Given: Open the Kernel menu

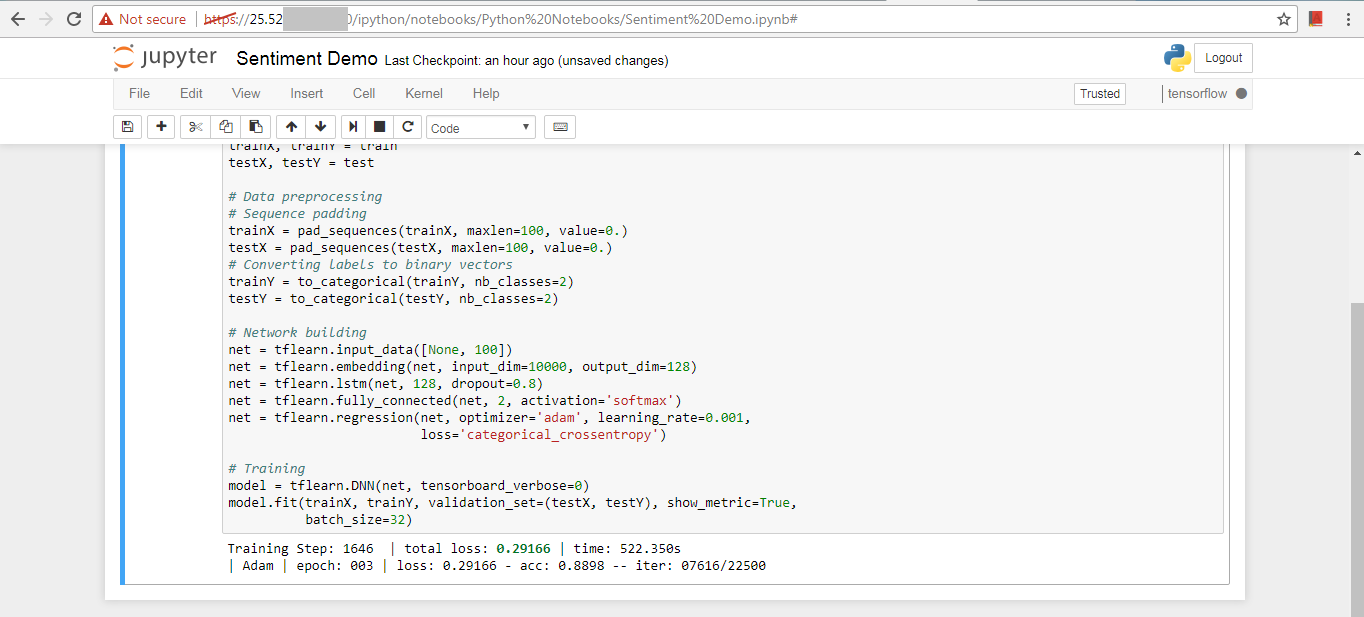Looking at the screenshot, I should [423, 93].
